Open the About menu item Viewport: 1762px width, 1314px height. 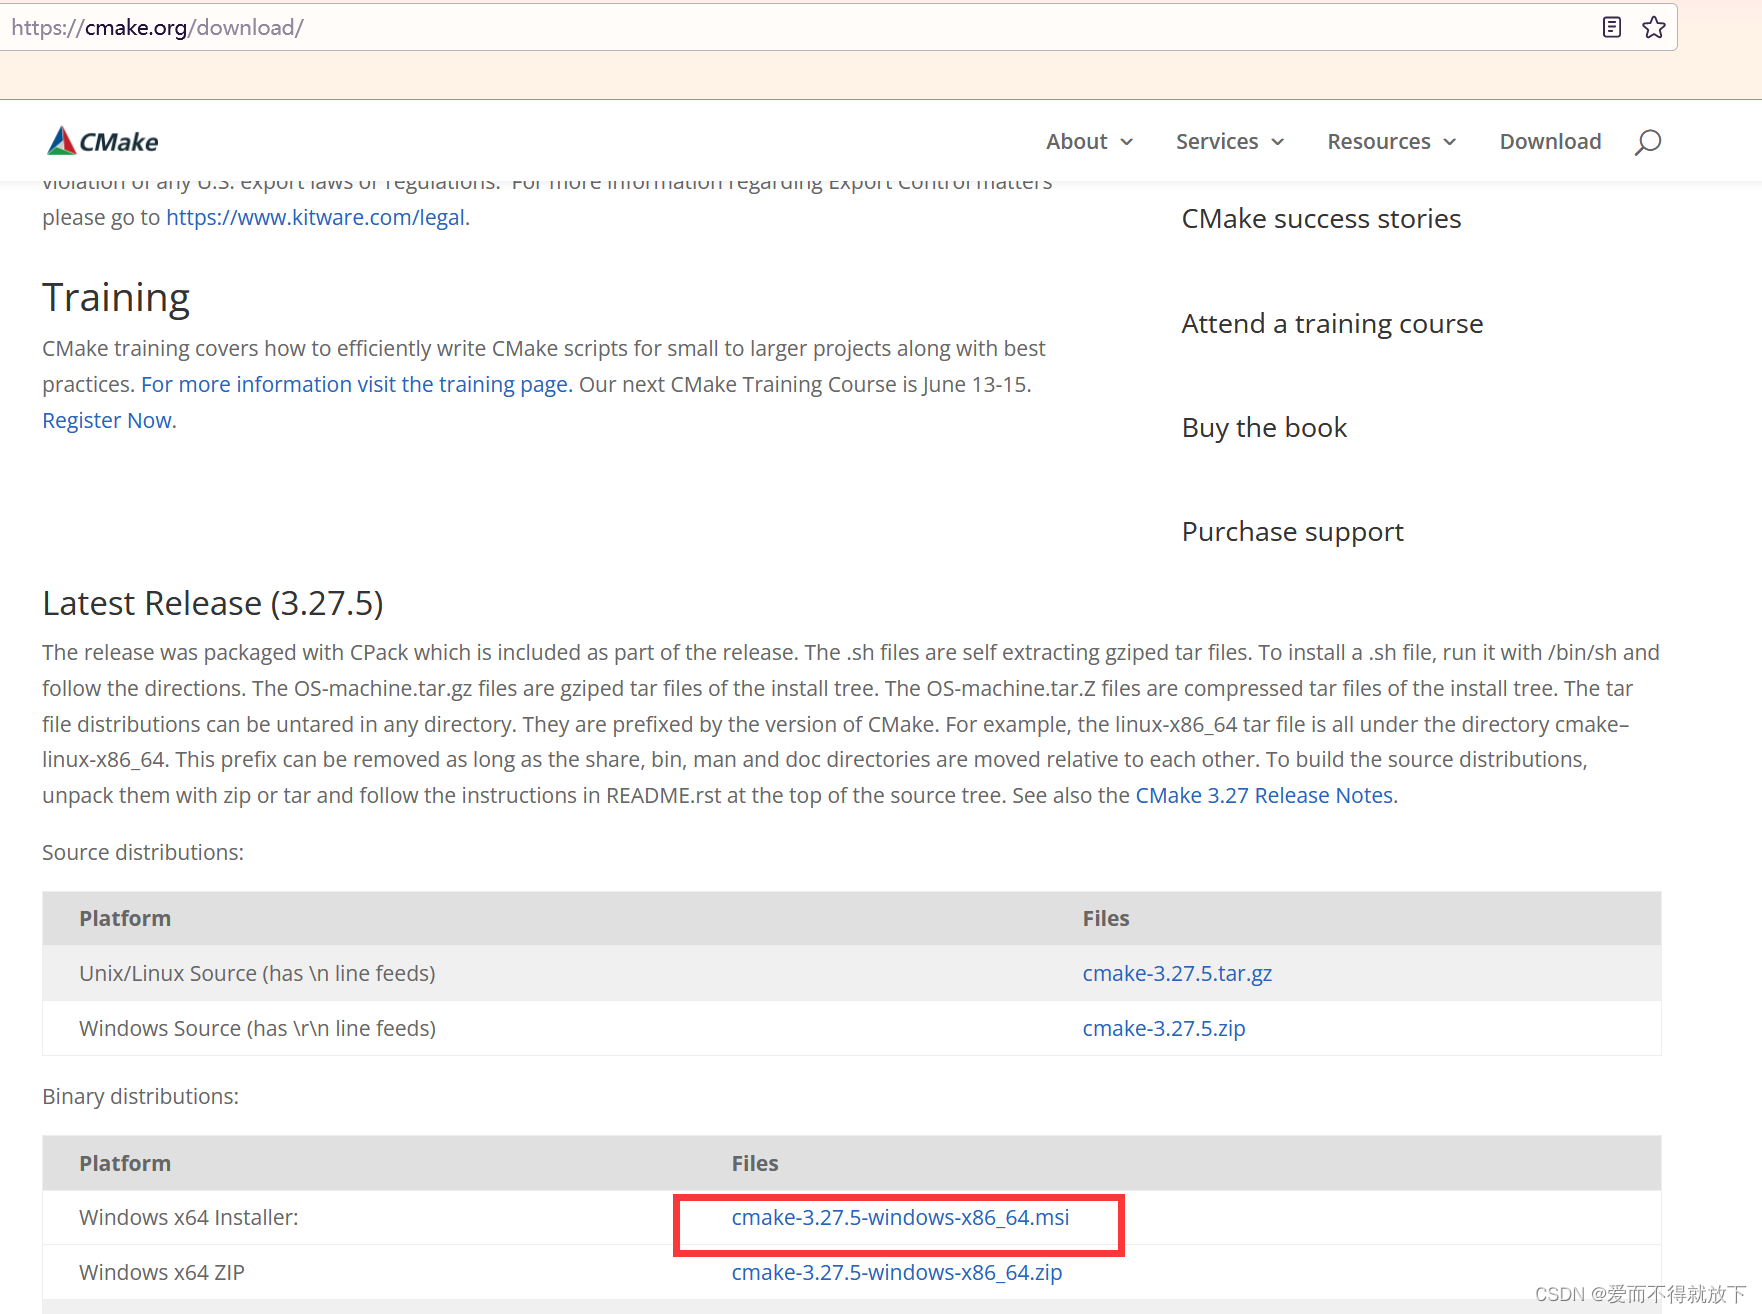[x=1076, y=141]
